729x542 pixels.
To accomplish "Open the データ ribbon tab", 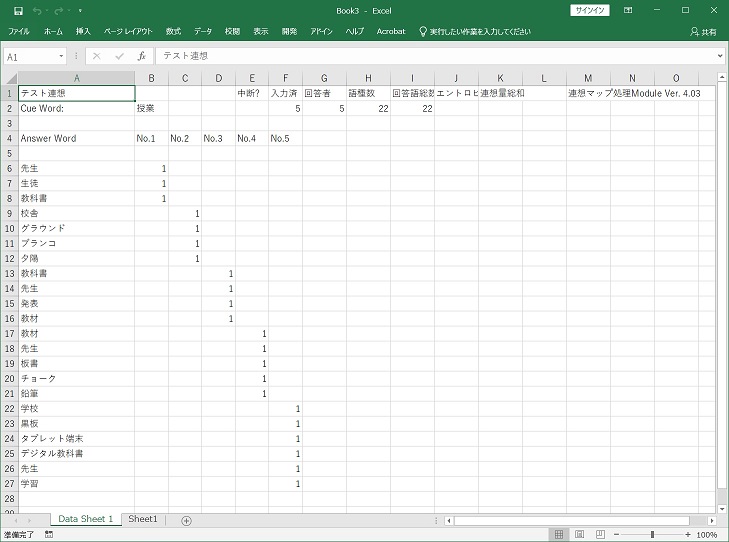I will (x=203, y=31).
